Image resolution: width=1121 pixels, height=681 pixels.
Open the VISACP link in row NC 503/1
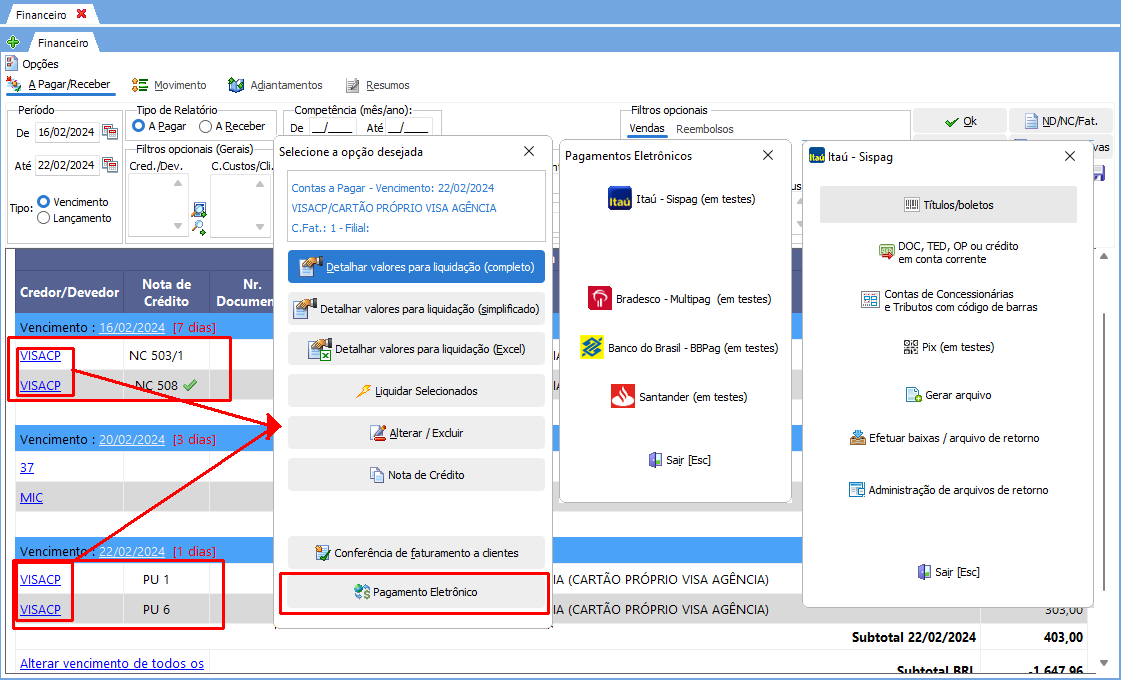pyautogui.click(x=40, y=355)
